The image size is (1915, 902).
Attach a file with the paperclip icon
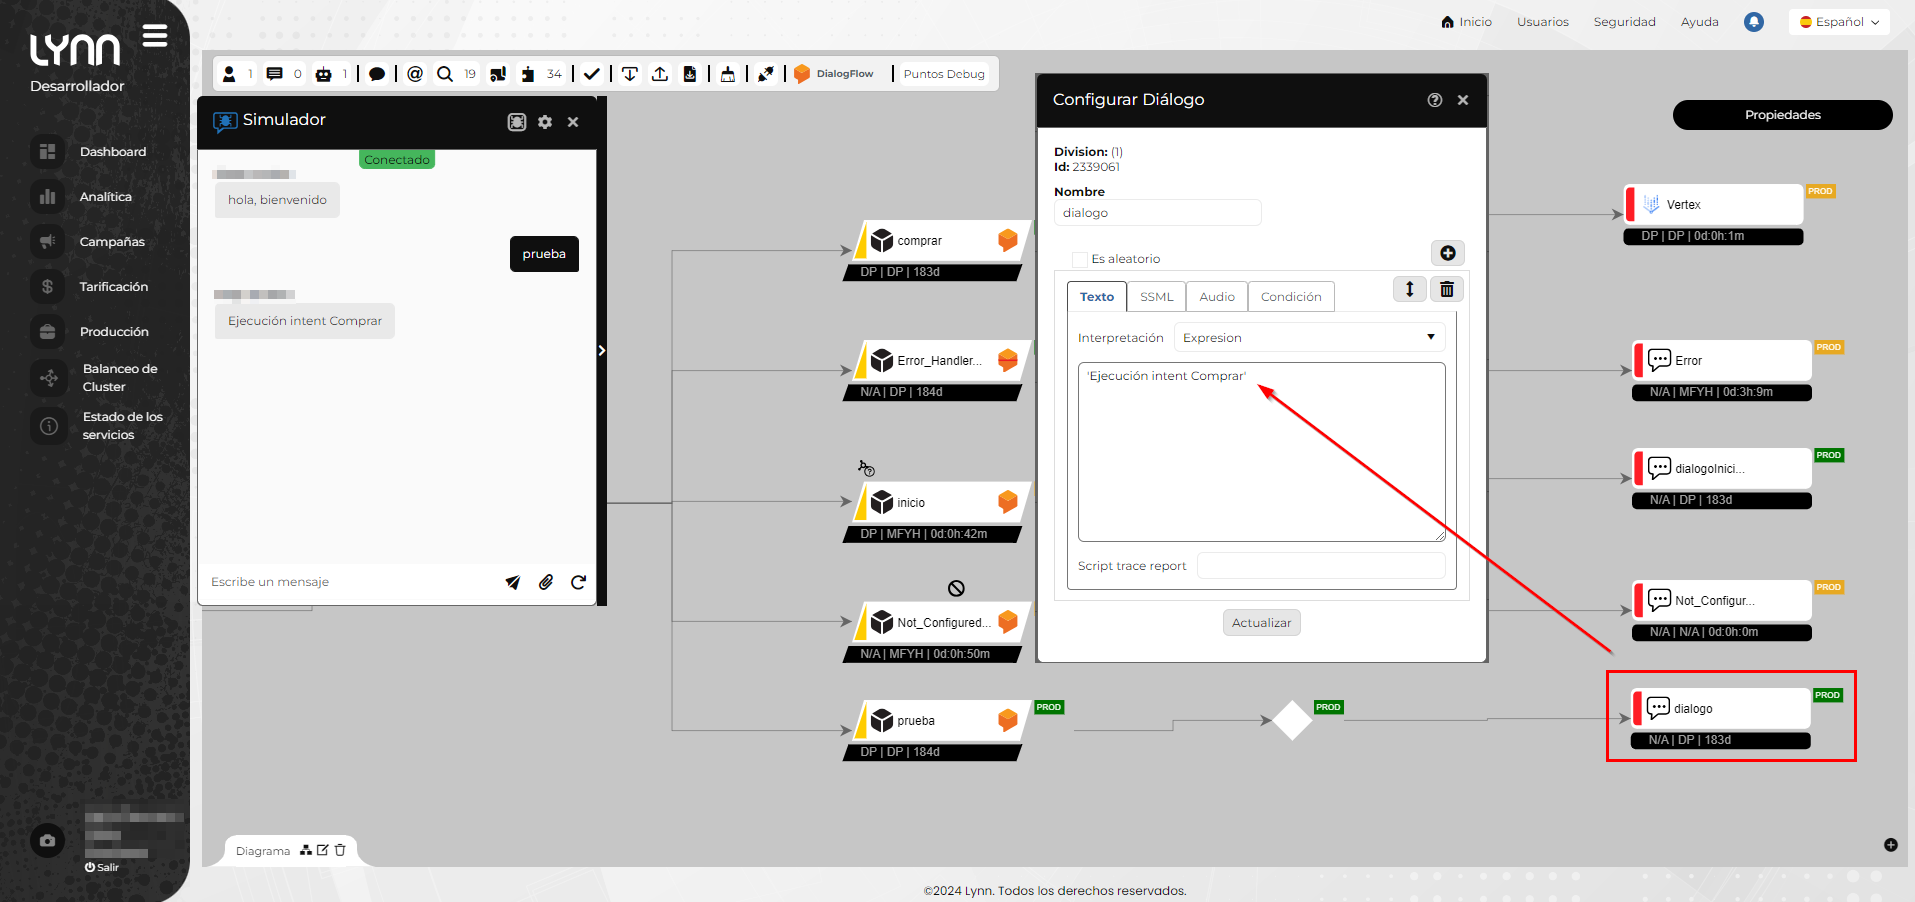(x=546, y=582)
